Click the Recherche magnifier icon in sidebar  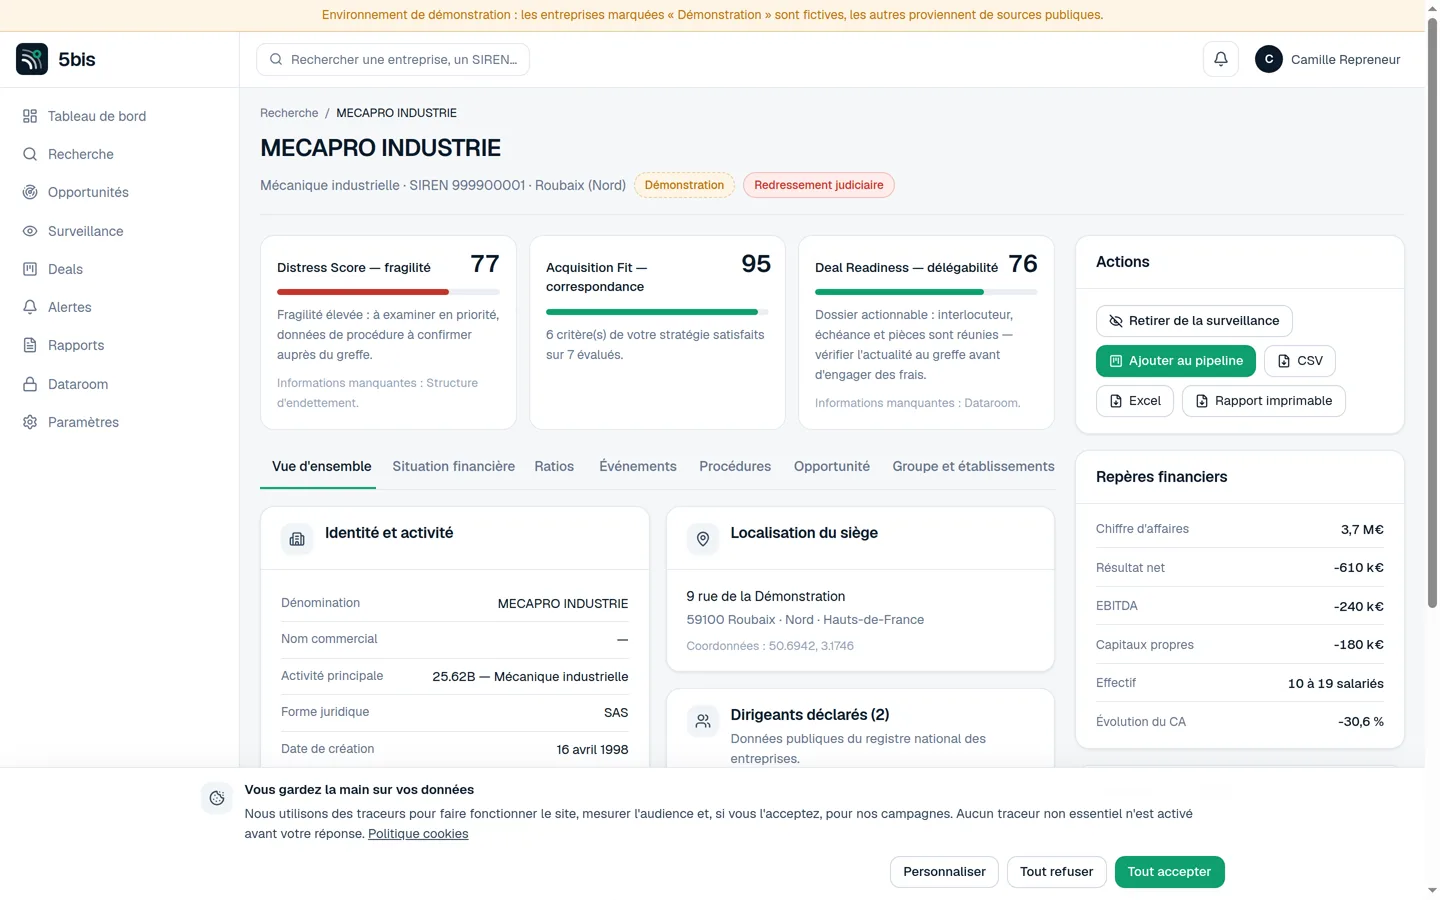point(30,154)
